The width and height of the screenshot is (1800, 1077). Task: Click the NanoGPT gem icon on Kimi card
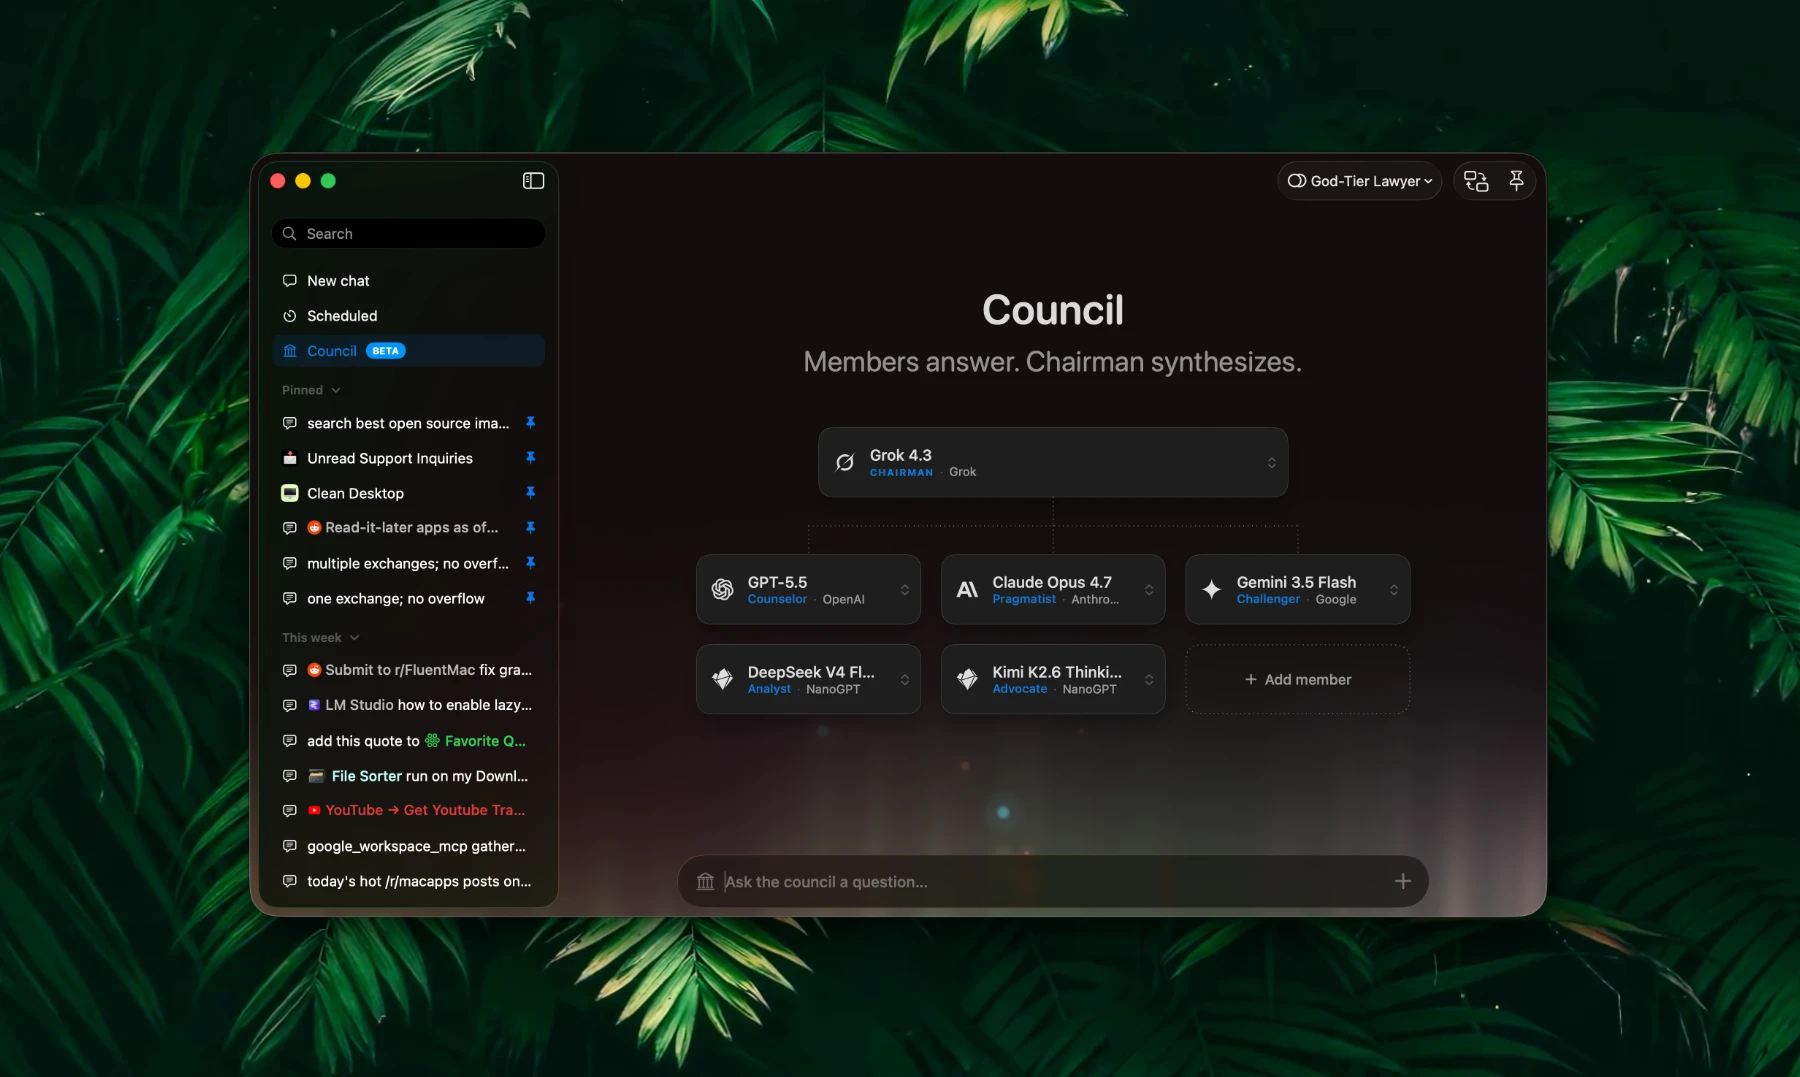coord(967,680)
